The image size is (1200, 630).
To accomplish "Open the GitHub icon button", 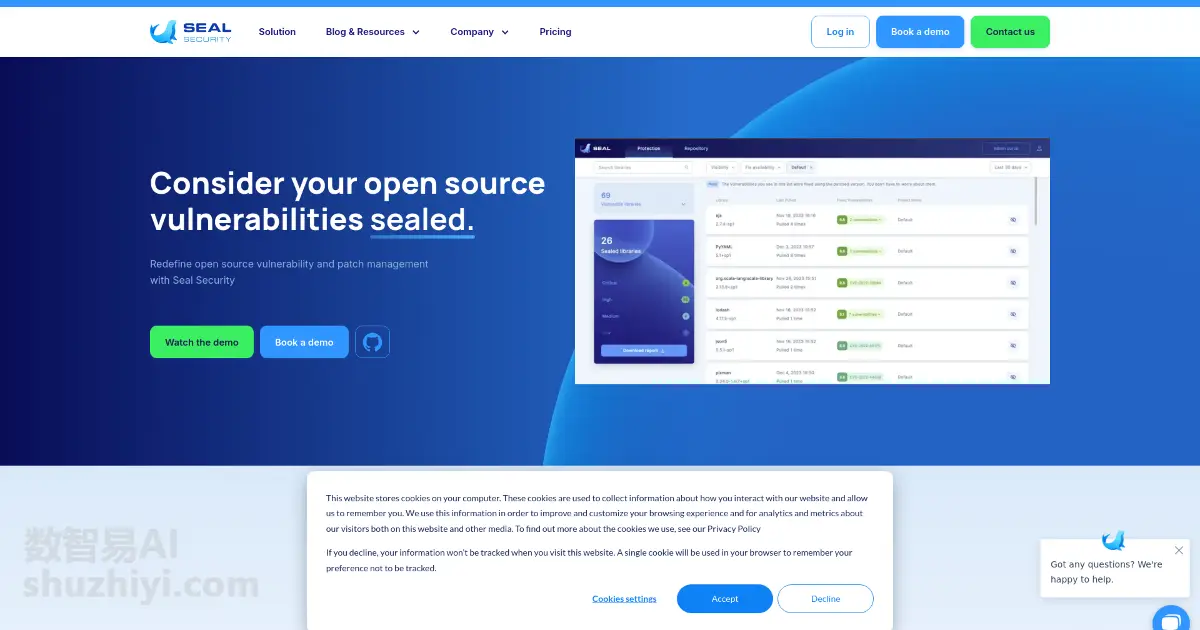I will (x=372, y=342).
